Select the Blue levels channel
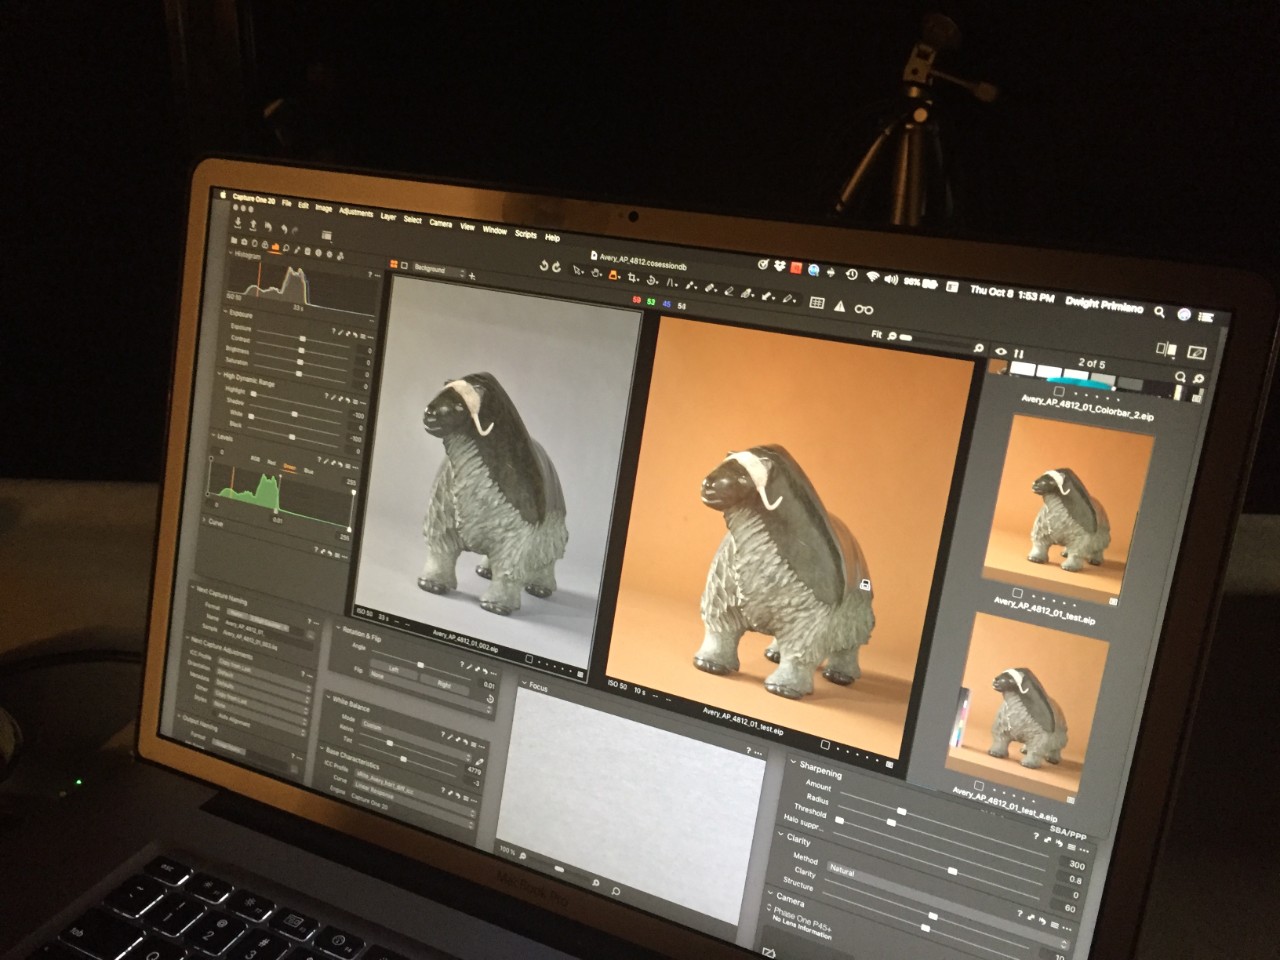The width and height of the screenshot is (1280, 960). point(309,471)
